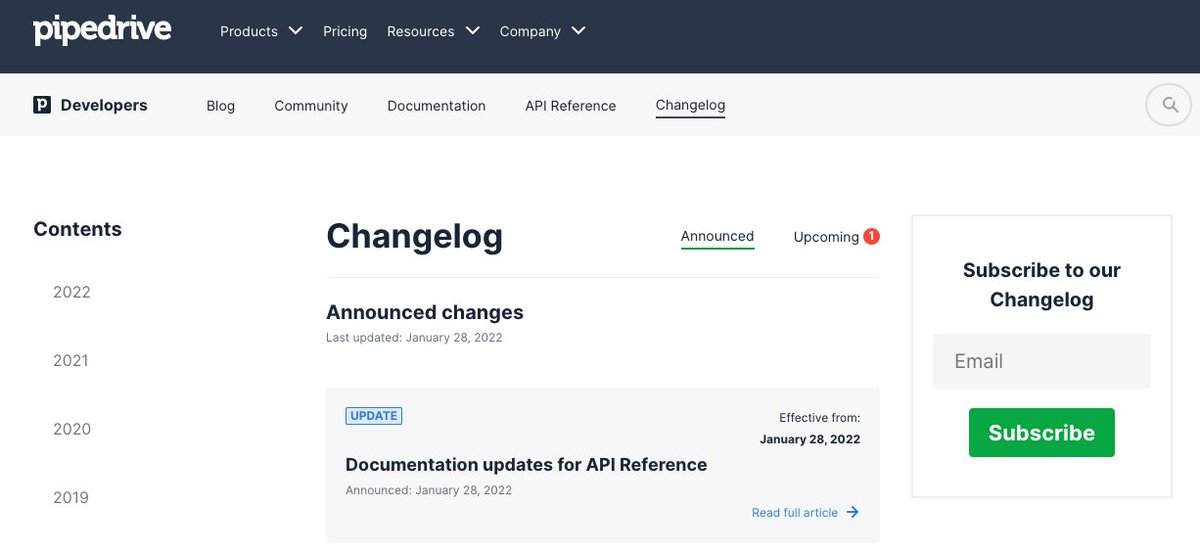
Task: Click the 'Announced: January 28, 2022' text
Action: point(429,490)
